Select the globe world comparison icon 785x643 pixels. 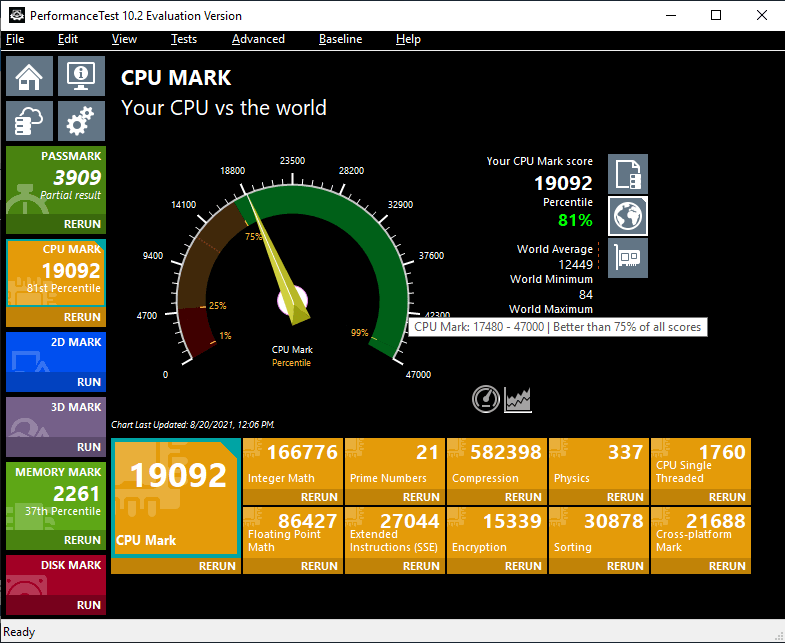(628, 216)
